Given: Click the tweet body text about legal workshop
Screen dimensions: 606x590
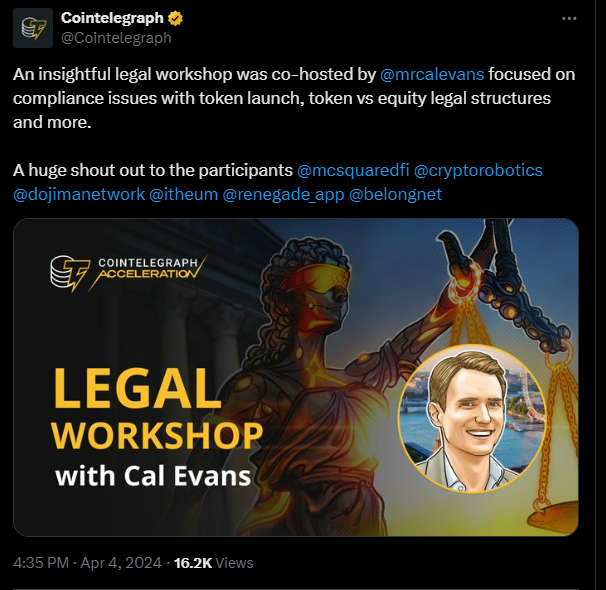Looking at the screenshot, I should click(294, 98).
